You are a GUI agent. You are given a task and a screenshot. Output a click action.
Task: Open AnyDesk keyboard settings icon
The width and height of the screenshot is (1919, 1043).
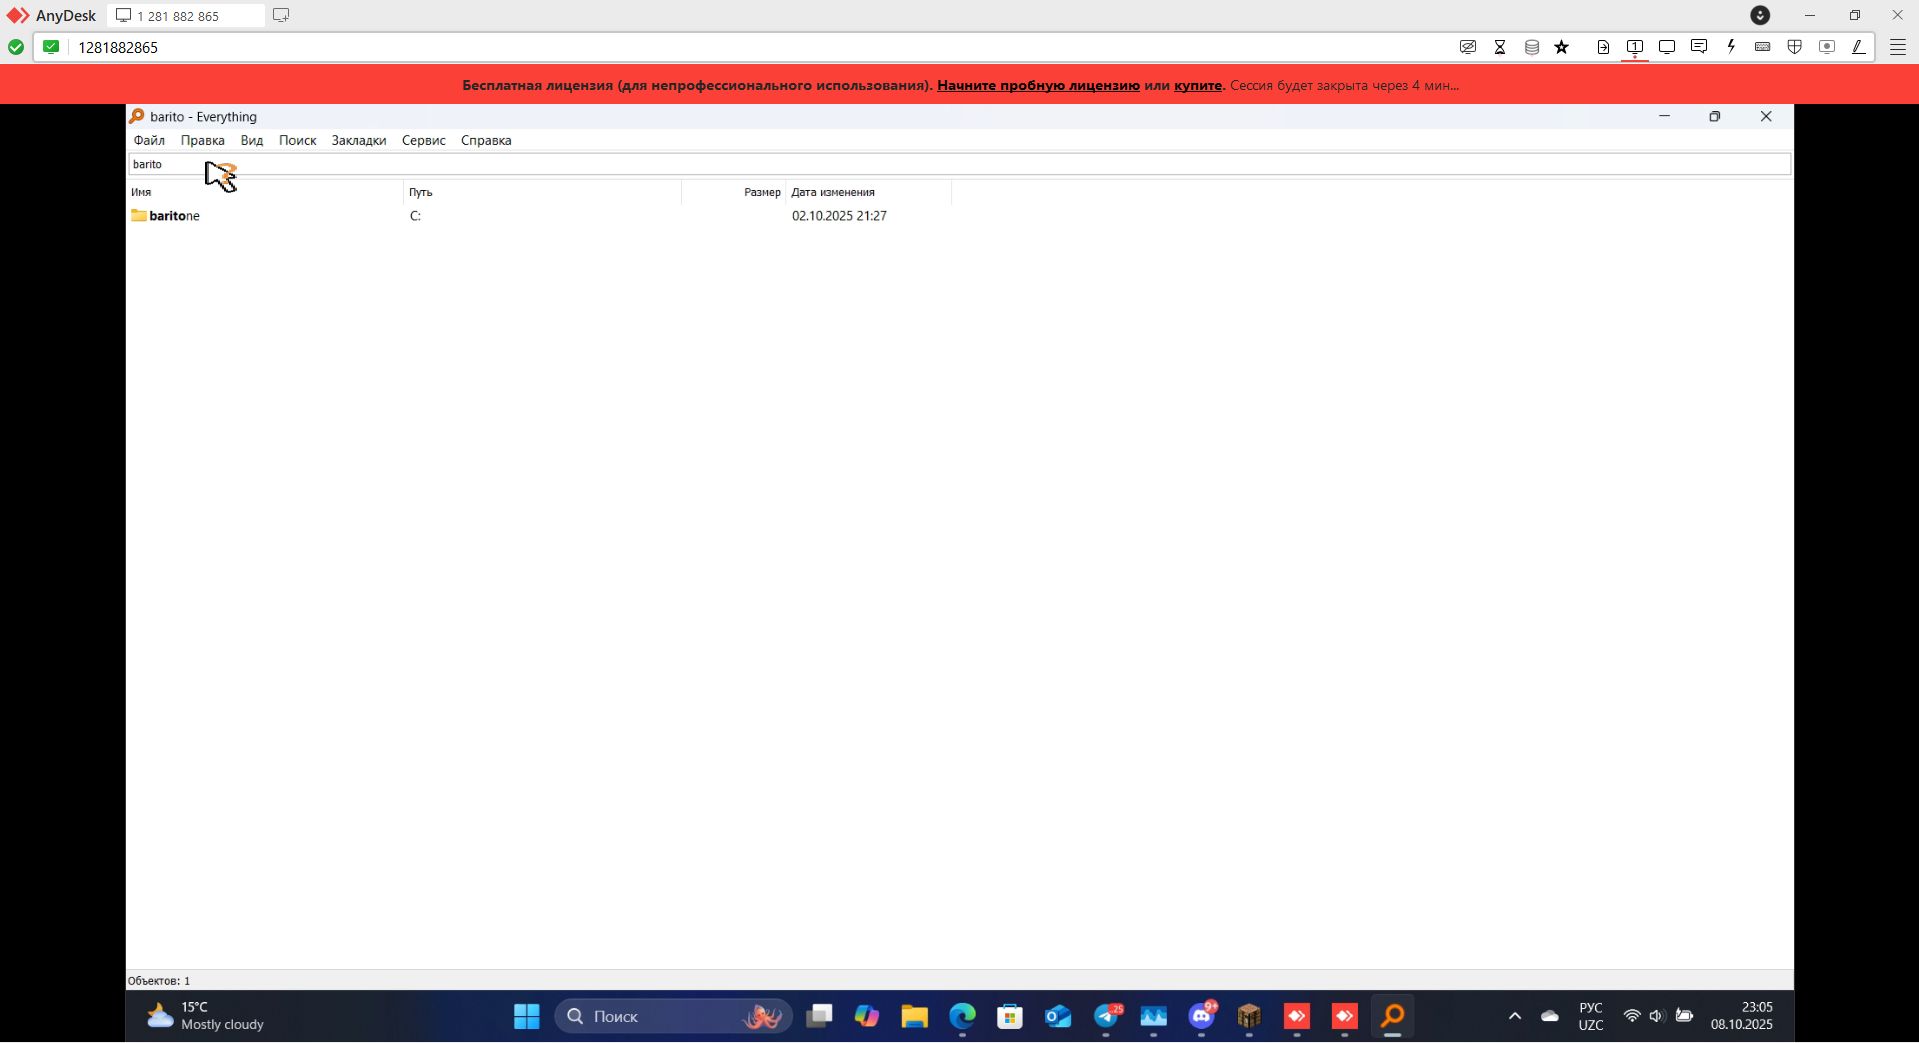[1763, 47]
